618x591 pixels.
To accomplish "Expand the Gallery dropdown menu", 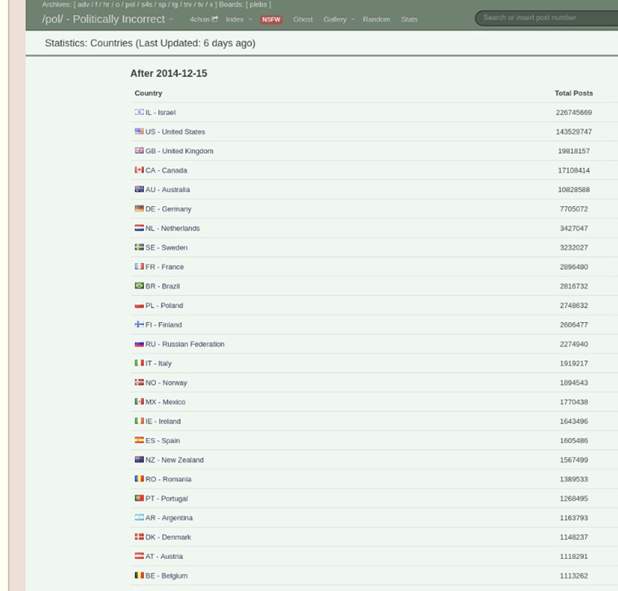I will [353, 19].
